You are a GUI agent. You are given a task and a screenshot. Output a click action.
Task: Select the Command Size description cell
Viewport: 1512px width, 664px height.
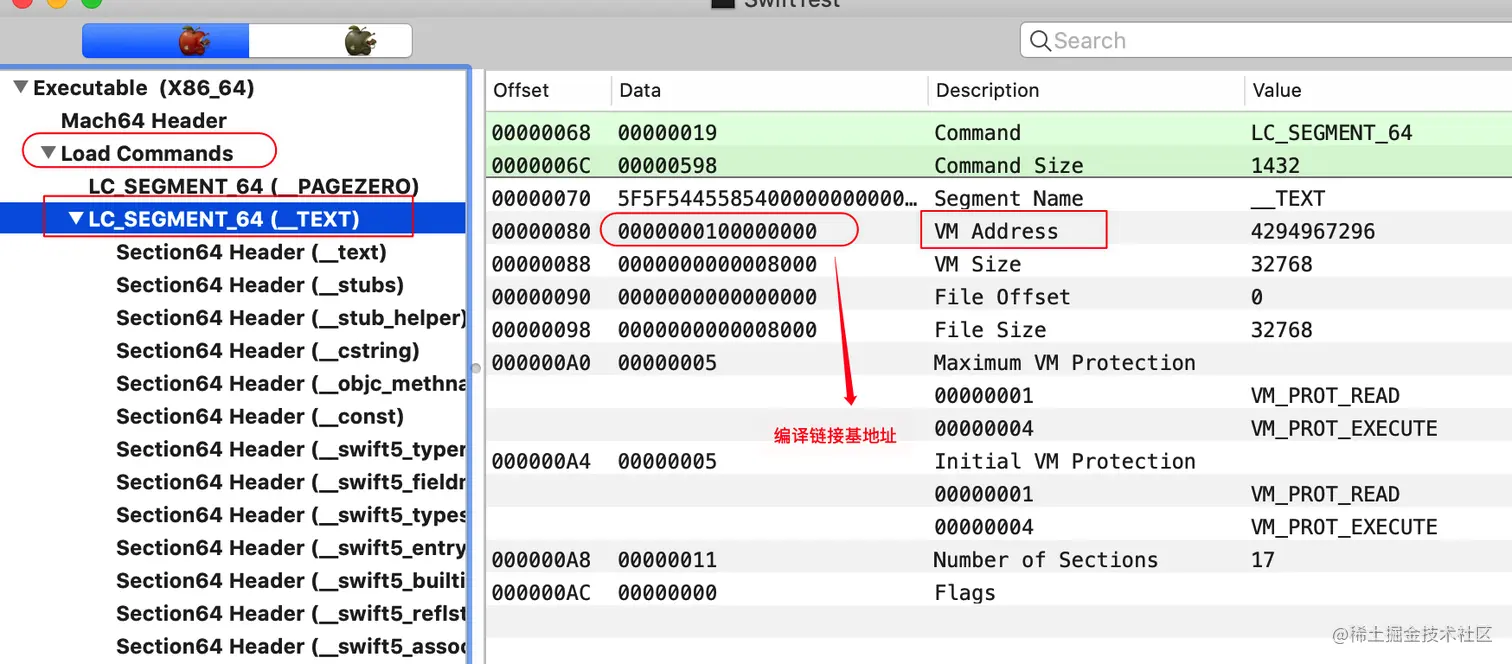click(x=1008, y=166)
